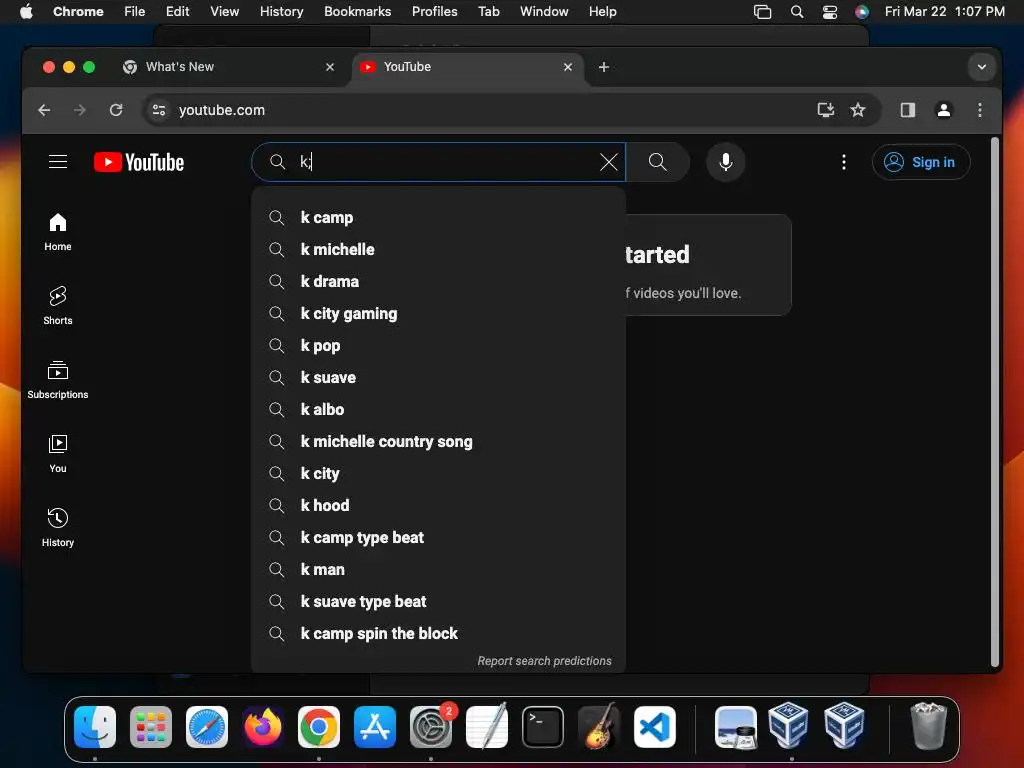Close the What's New tab
The height and width of the screenshot is (768, 1024).
(330, 67)
